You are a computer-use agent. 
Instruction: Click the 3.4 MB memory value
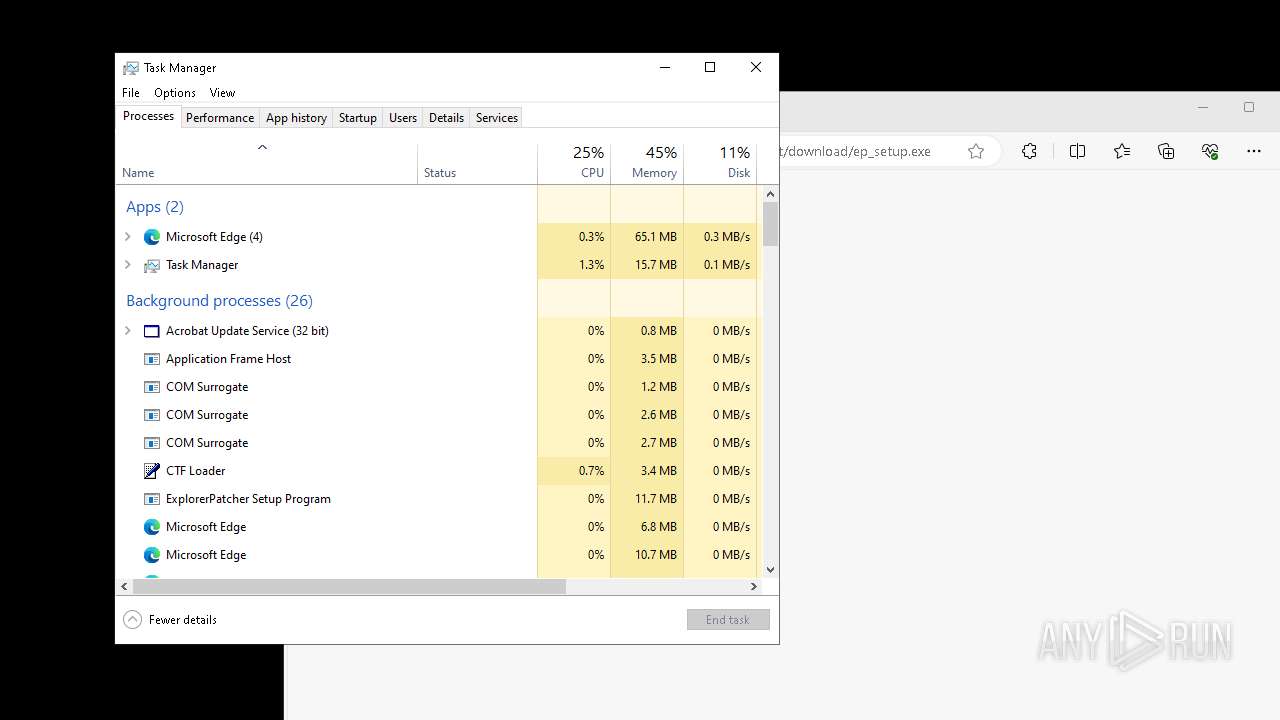(x=659, y=471)
